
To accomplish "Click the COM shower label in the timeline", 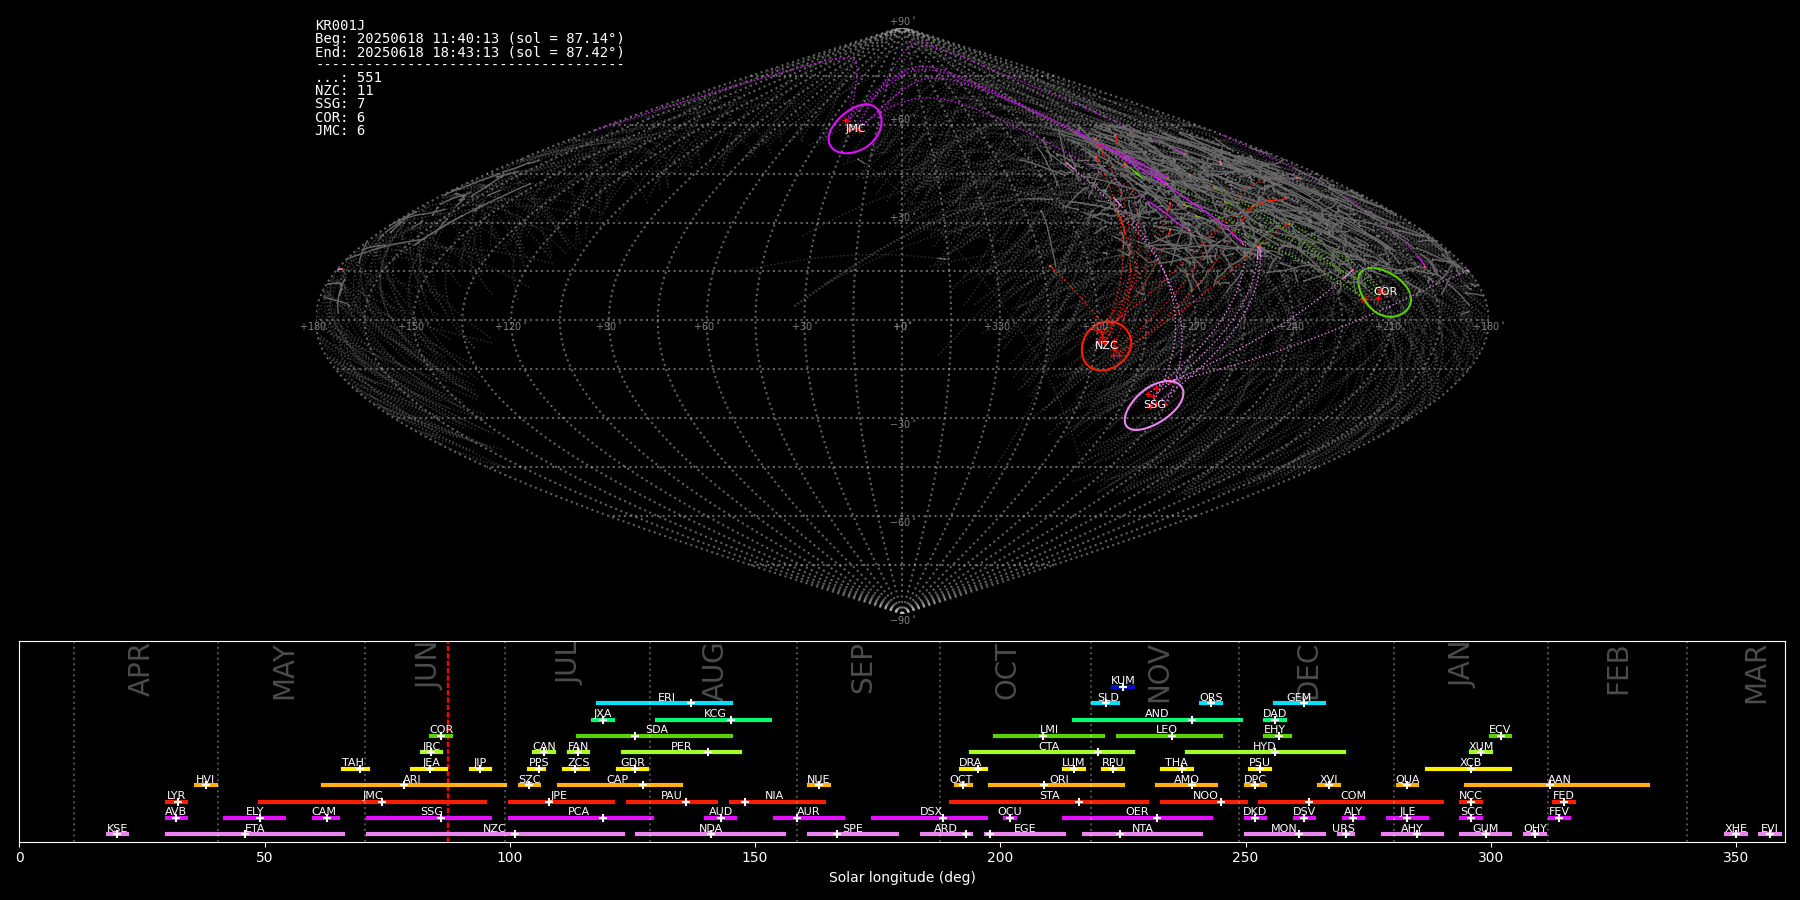I will coord(1353,796).
